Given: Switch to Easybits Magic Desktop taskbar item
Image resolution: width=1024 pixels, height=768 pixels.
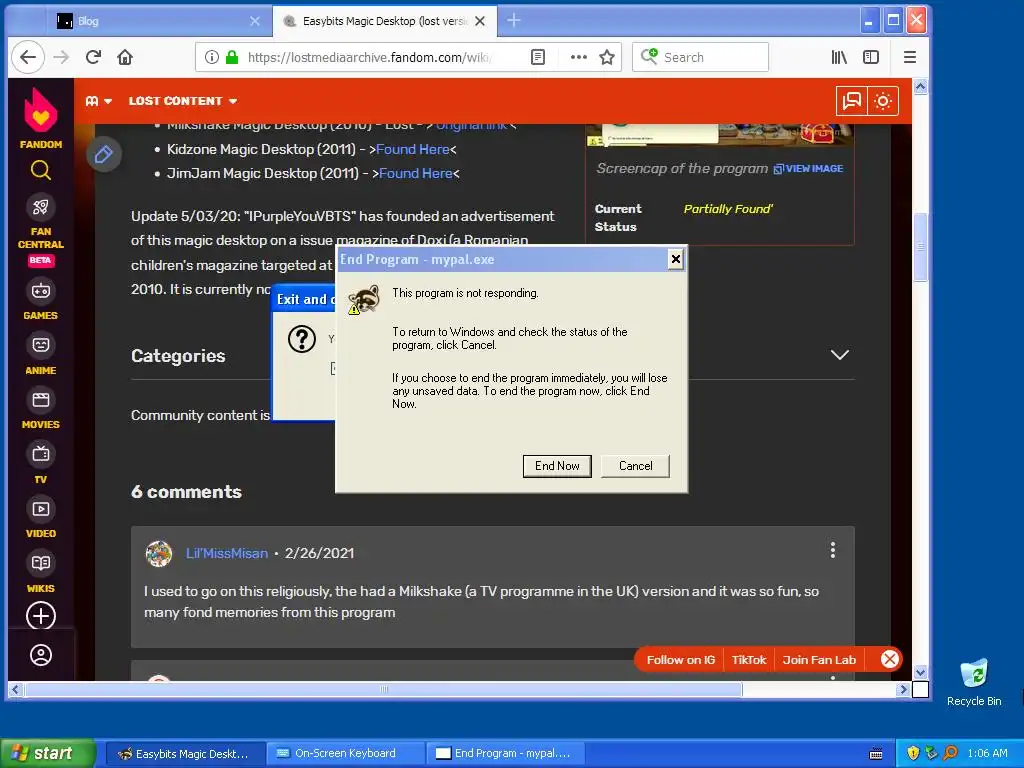Looking at the screenshot, I should pyautogui.click(x=185, y=754).
